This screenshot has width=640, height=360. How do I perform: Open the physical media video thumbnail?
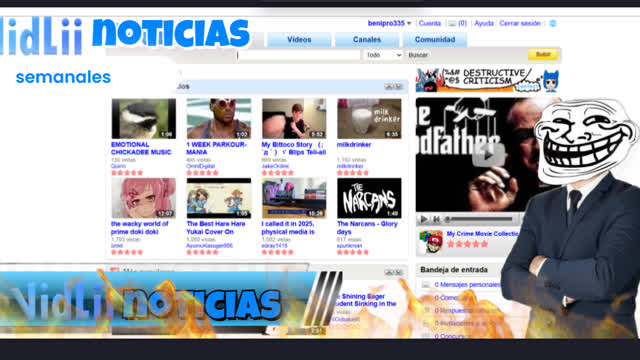coord(294,198)
